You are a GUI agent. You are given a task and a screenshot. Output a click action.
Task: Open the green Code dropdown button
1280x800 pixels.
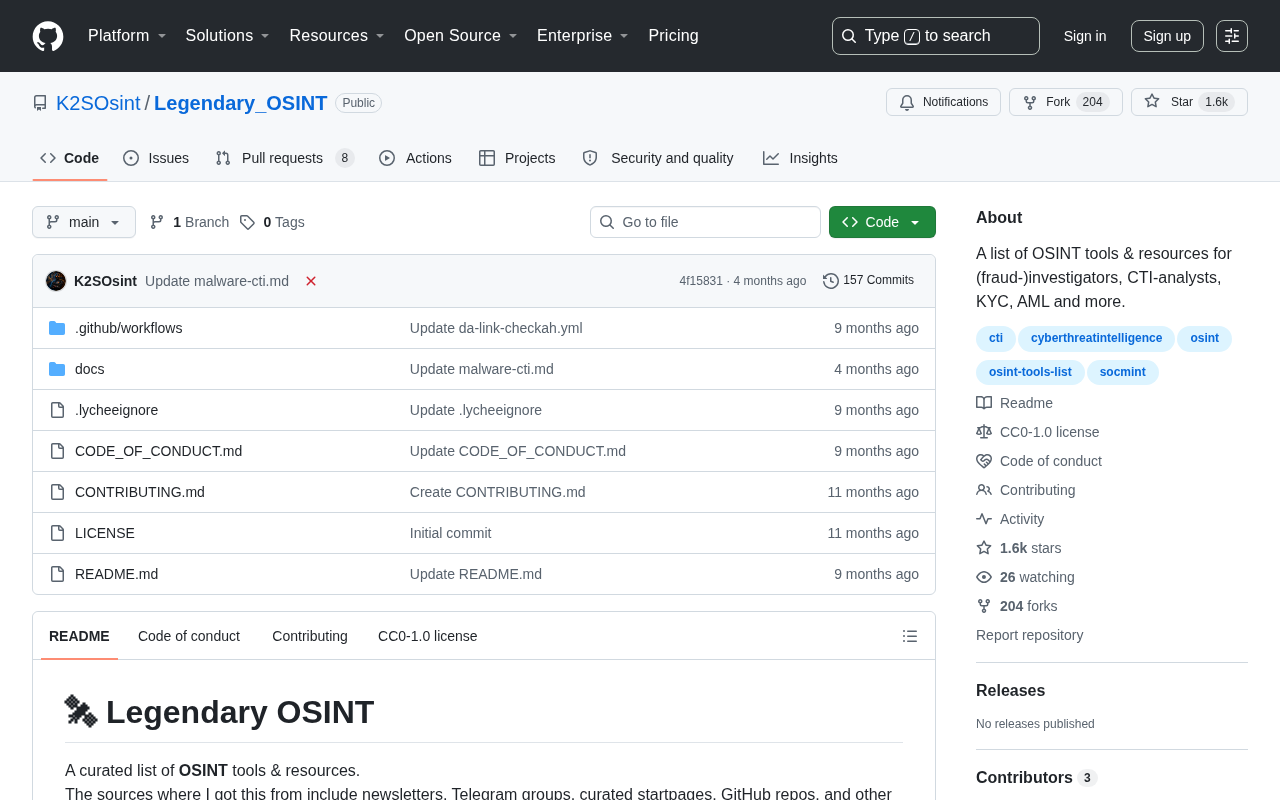[x=882, y=222]
